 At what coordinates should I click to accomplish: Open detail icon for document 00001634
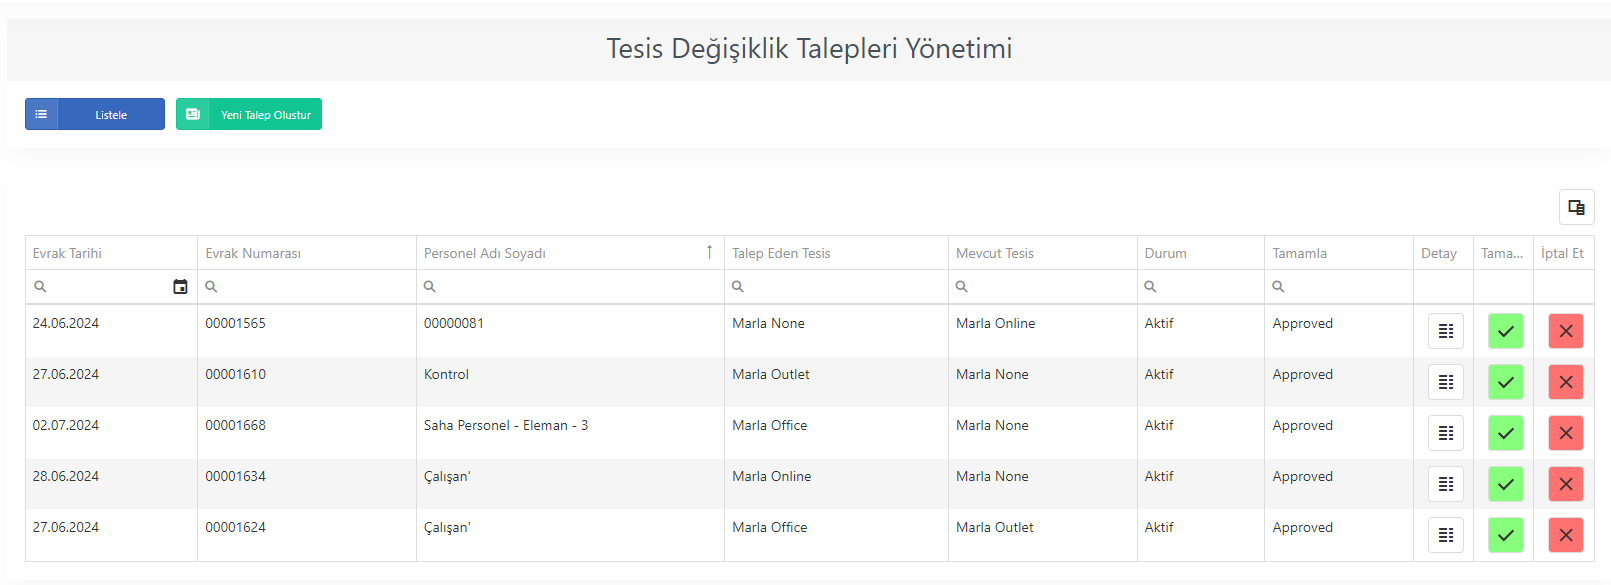pyautogui.click(x=1445, y=484)
